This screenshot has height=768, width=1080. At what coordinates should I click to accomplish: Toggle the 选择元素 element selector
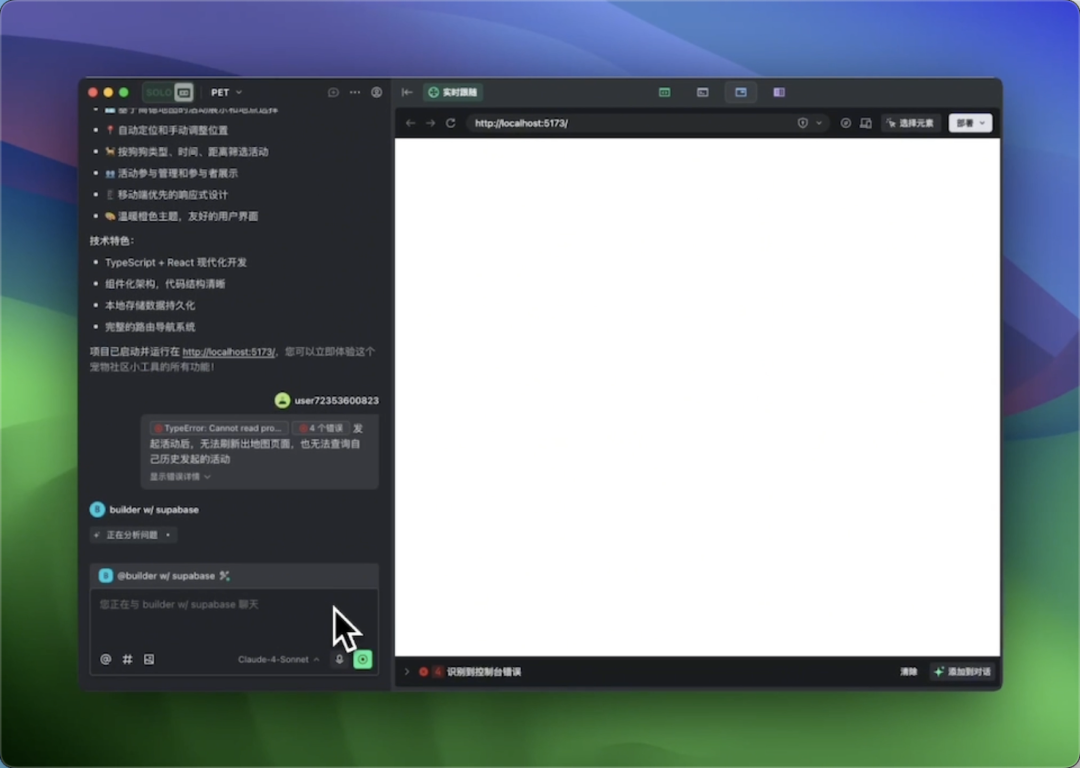910,123
